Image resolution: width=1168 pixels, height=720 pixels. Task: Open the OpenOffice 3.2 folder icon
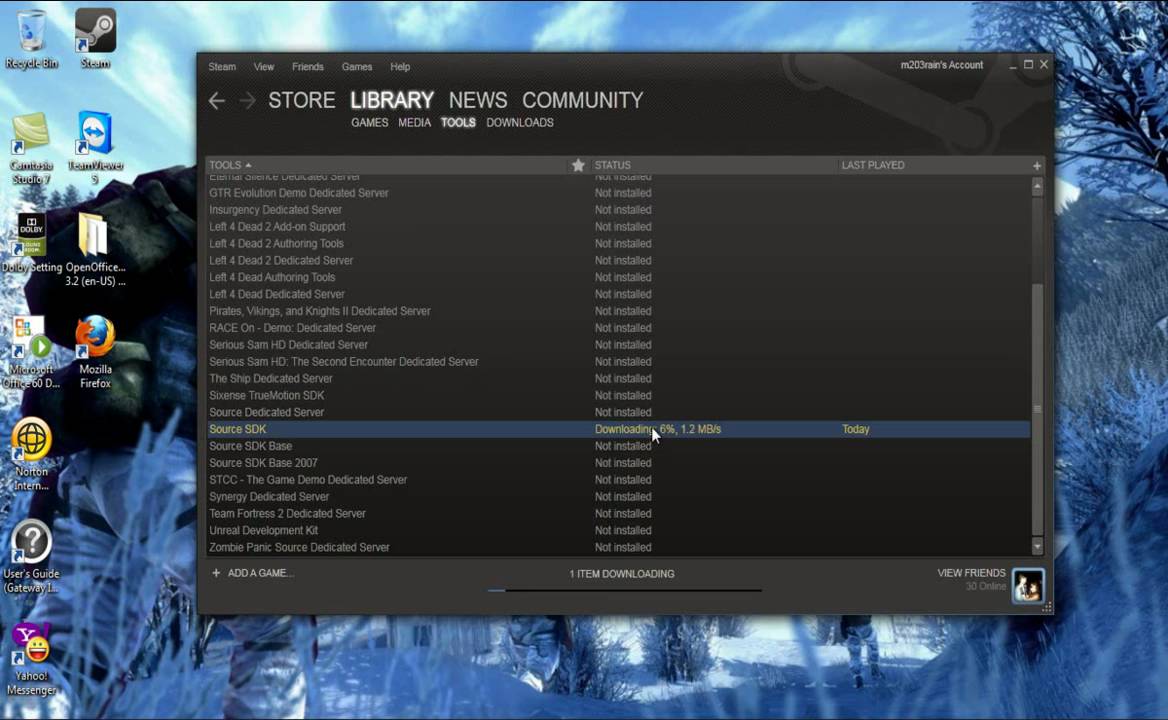click(95, 249)
